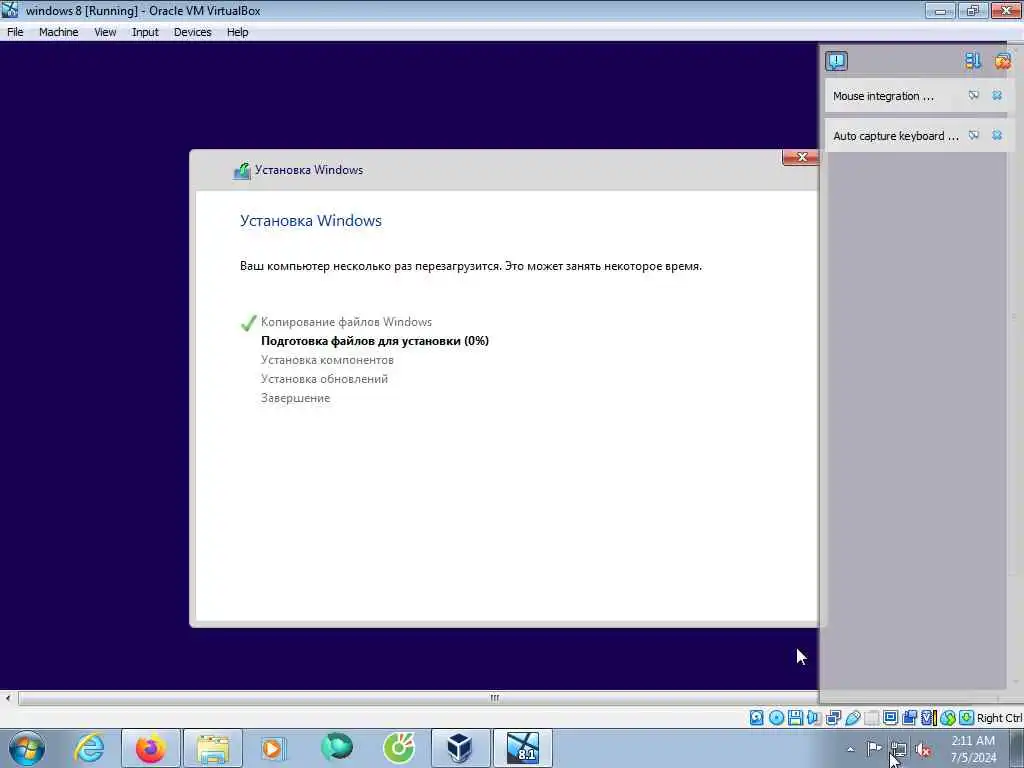Click the CPU virtualization status icon
This screenshot has width=1024, height=768.
pos(928,718)
